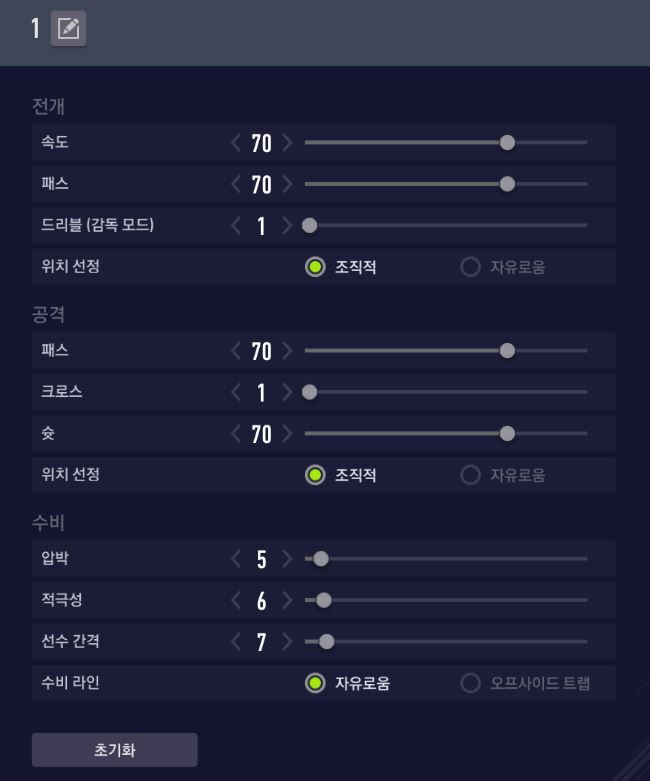This screenshot has height=781, width=650.
Task: Increase 공격 패스 value with right arrow
Action: click(x=288, y=351)
